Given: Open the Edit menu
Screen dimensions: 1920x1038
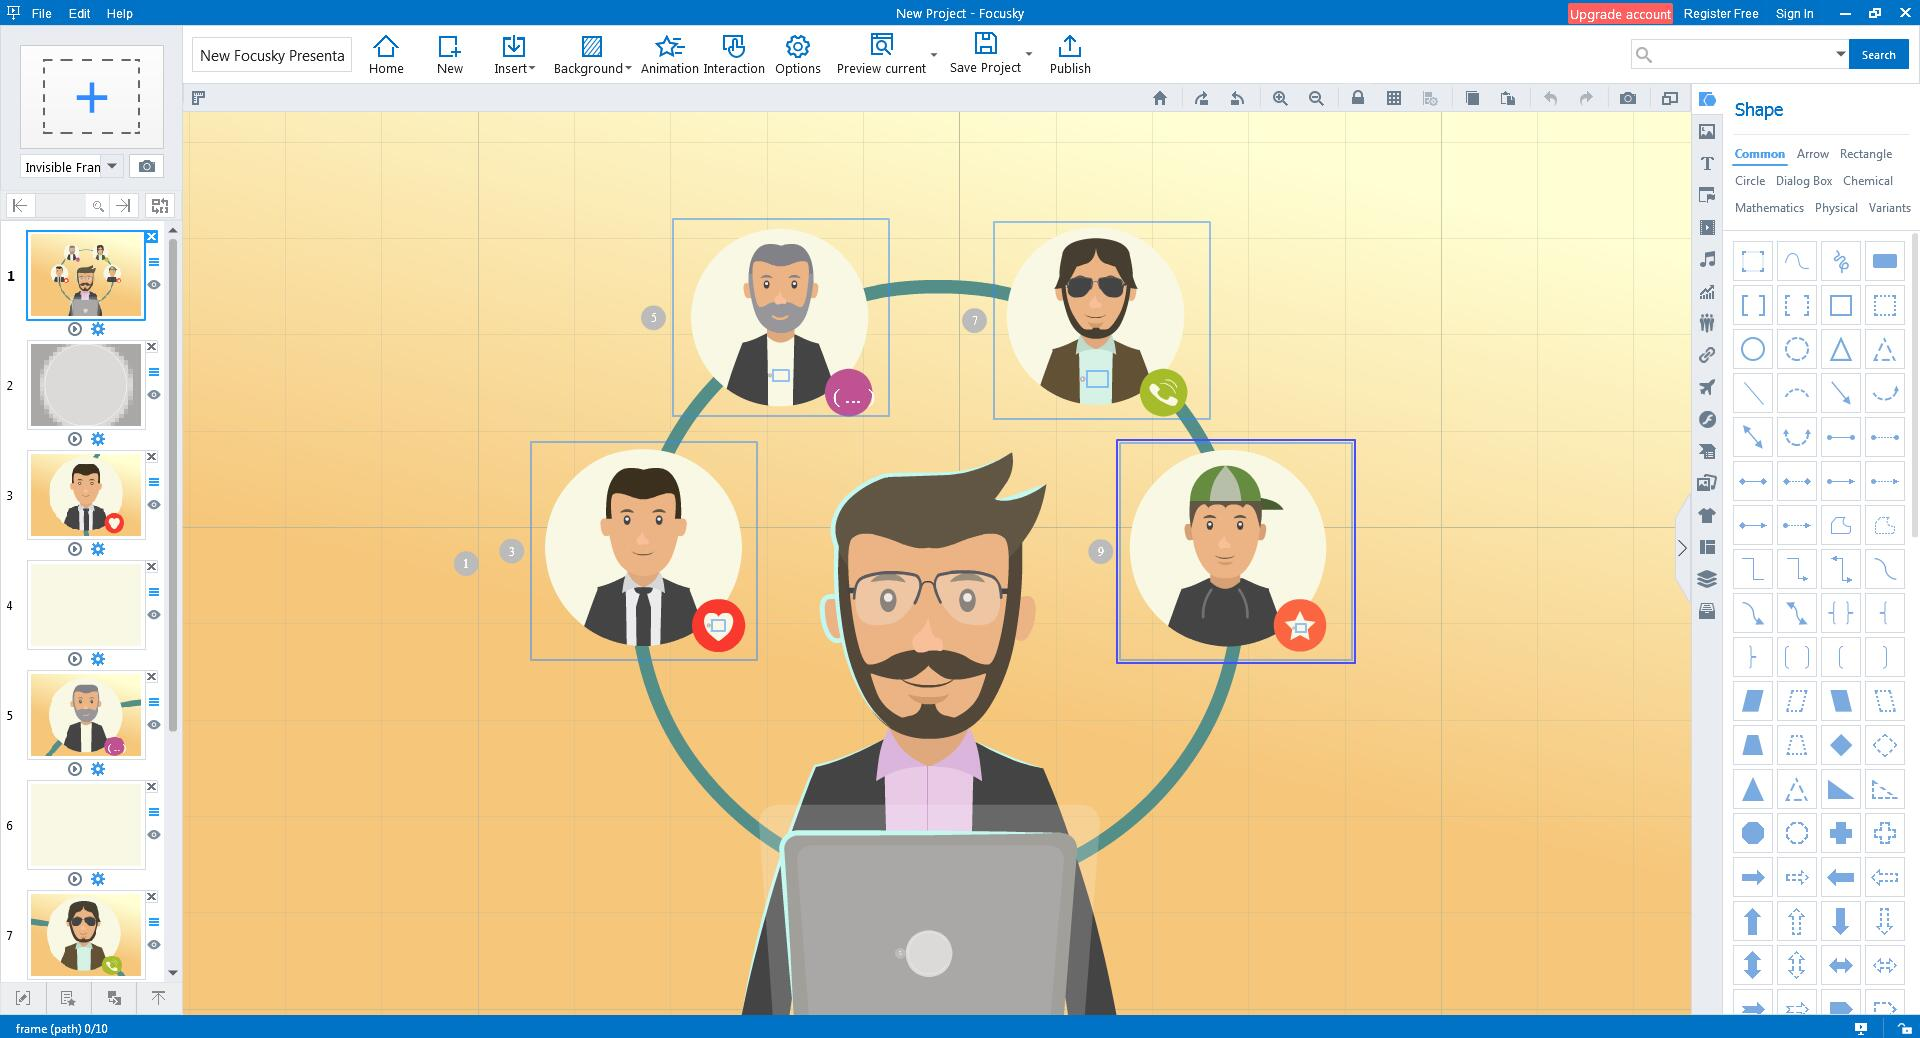Looking at the screenshot, I should point(79,13).
